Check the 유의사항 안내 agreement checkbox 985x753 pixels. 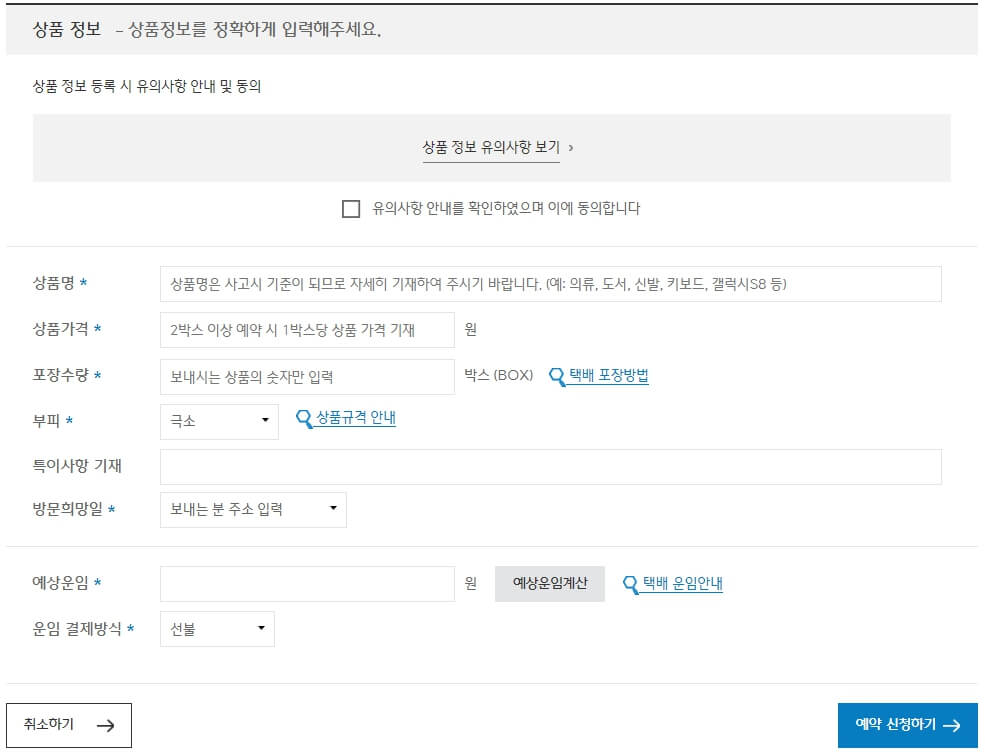350,208
